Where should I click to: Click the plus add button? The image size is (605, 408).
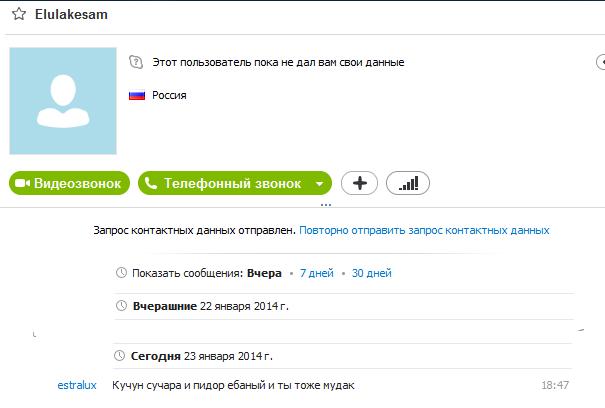(x=360, y=183)
